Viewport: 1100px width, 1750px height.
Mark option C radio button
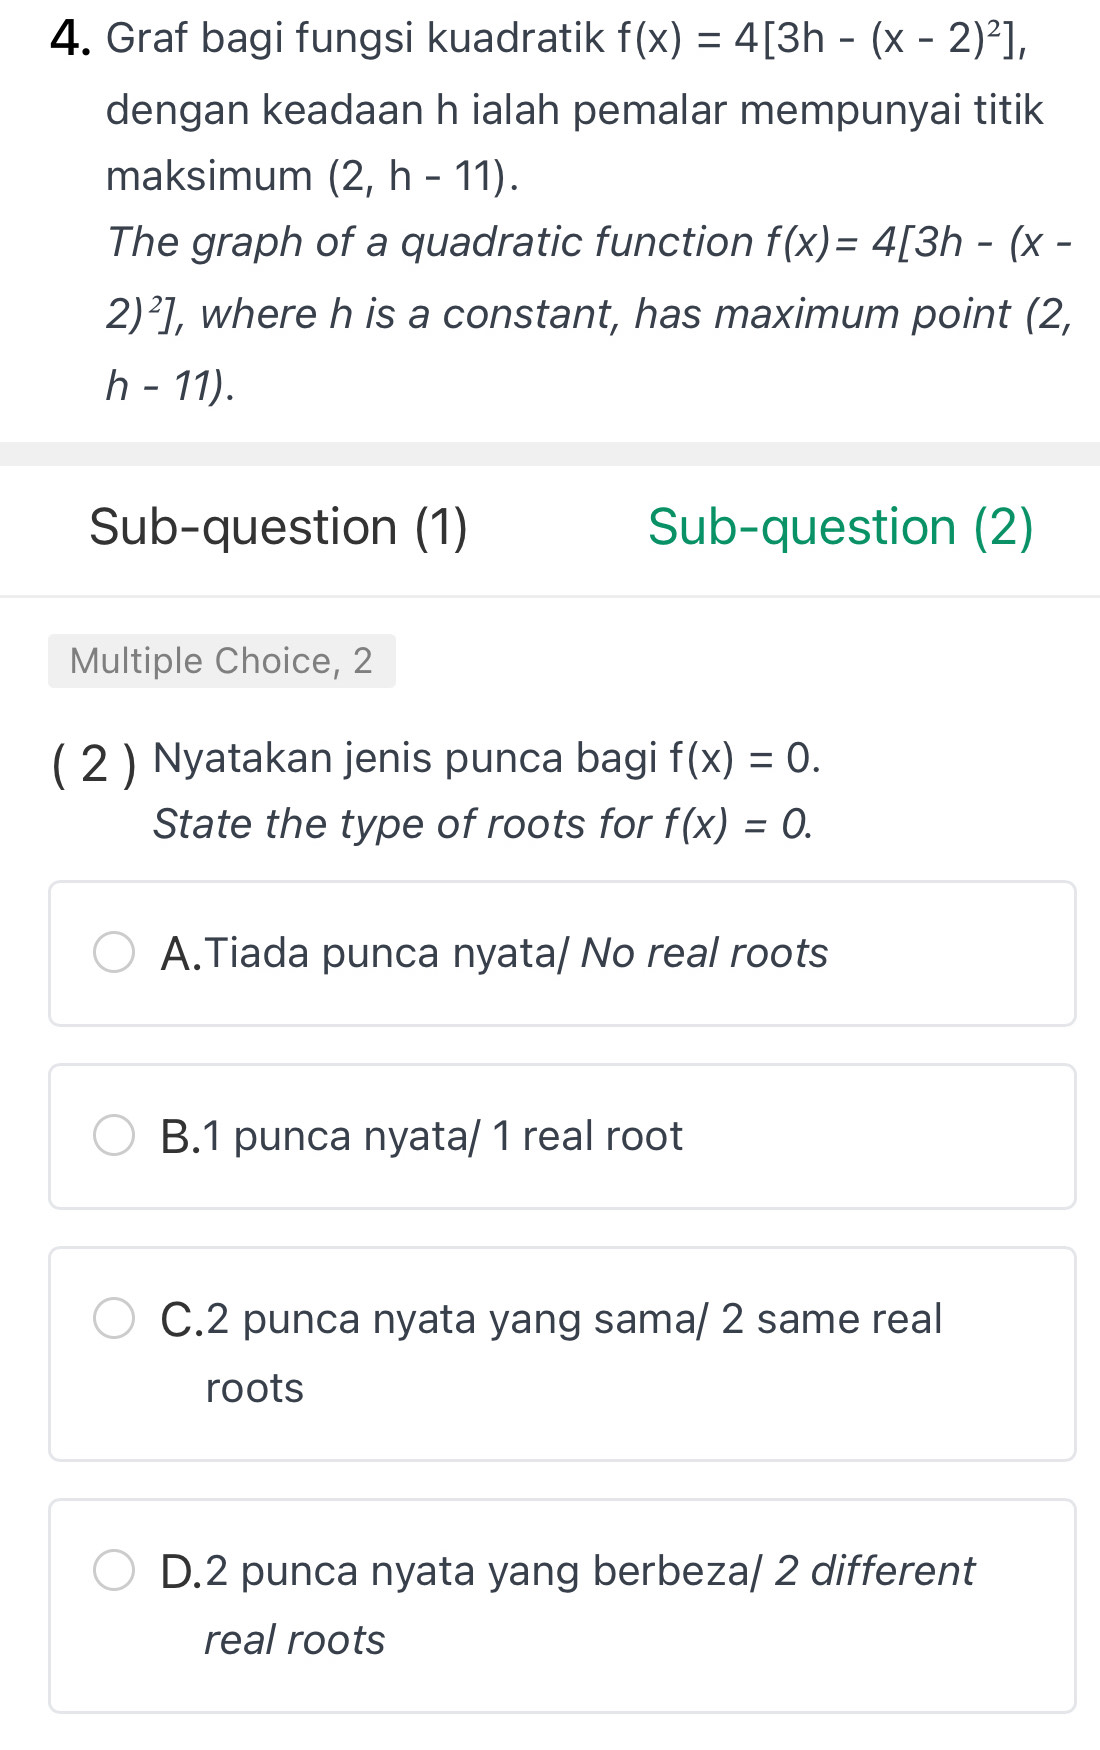coord(114,1318)
